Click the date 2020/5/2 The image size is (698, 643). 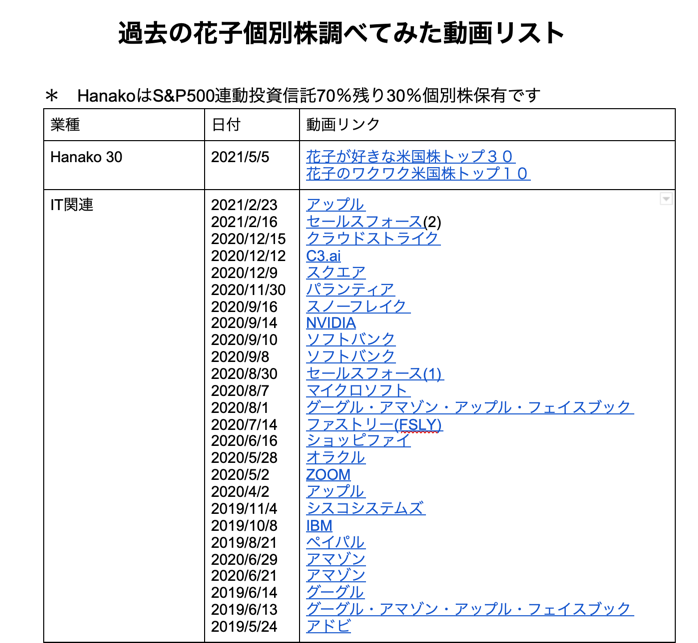click(240, 475)
